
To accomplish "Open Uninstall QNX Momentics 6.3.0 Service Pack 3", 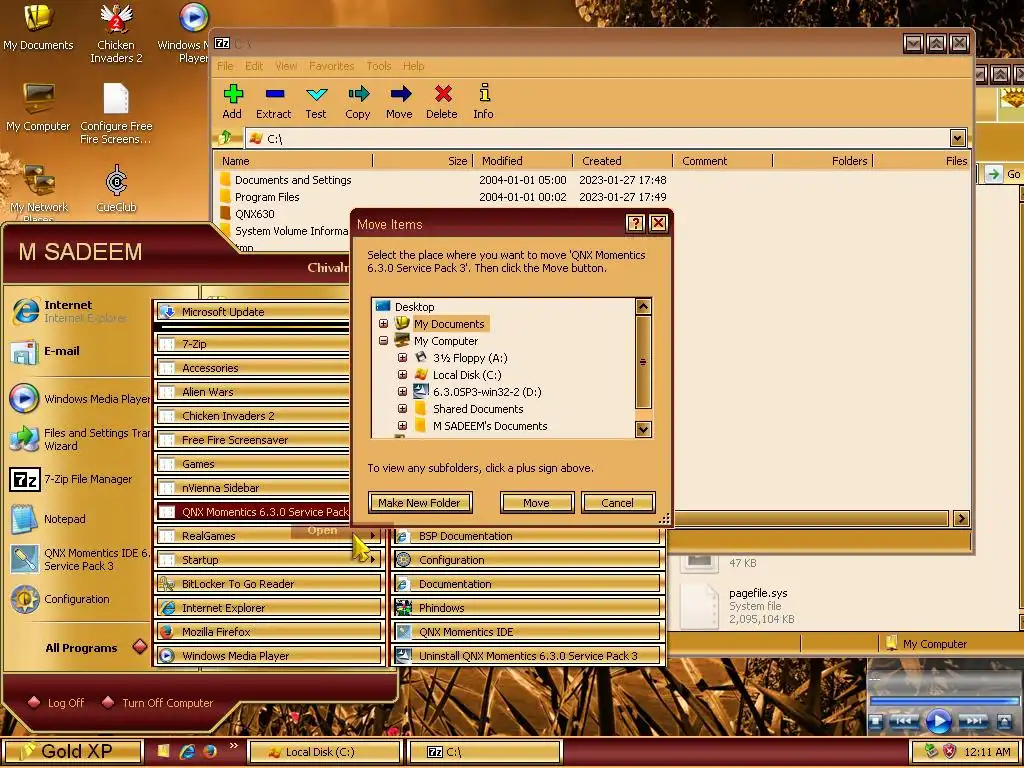I will [528, 656].
